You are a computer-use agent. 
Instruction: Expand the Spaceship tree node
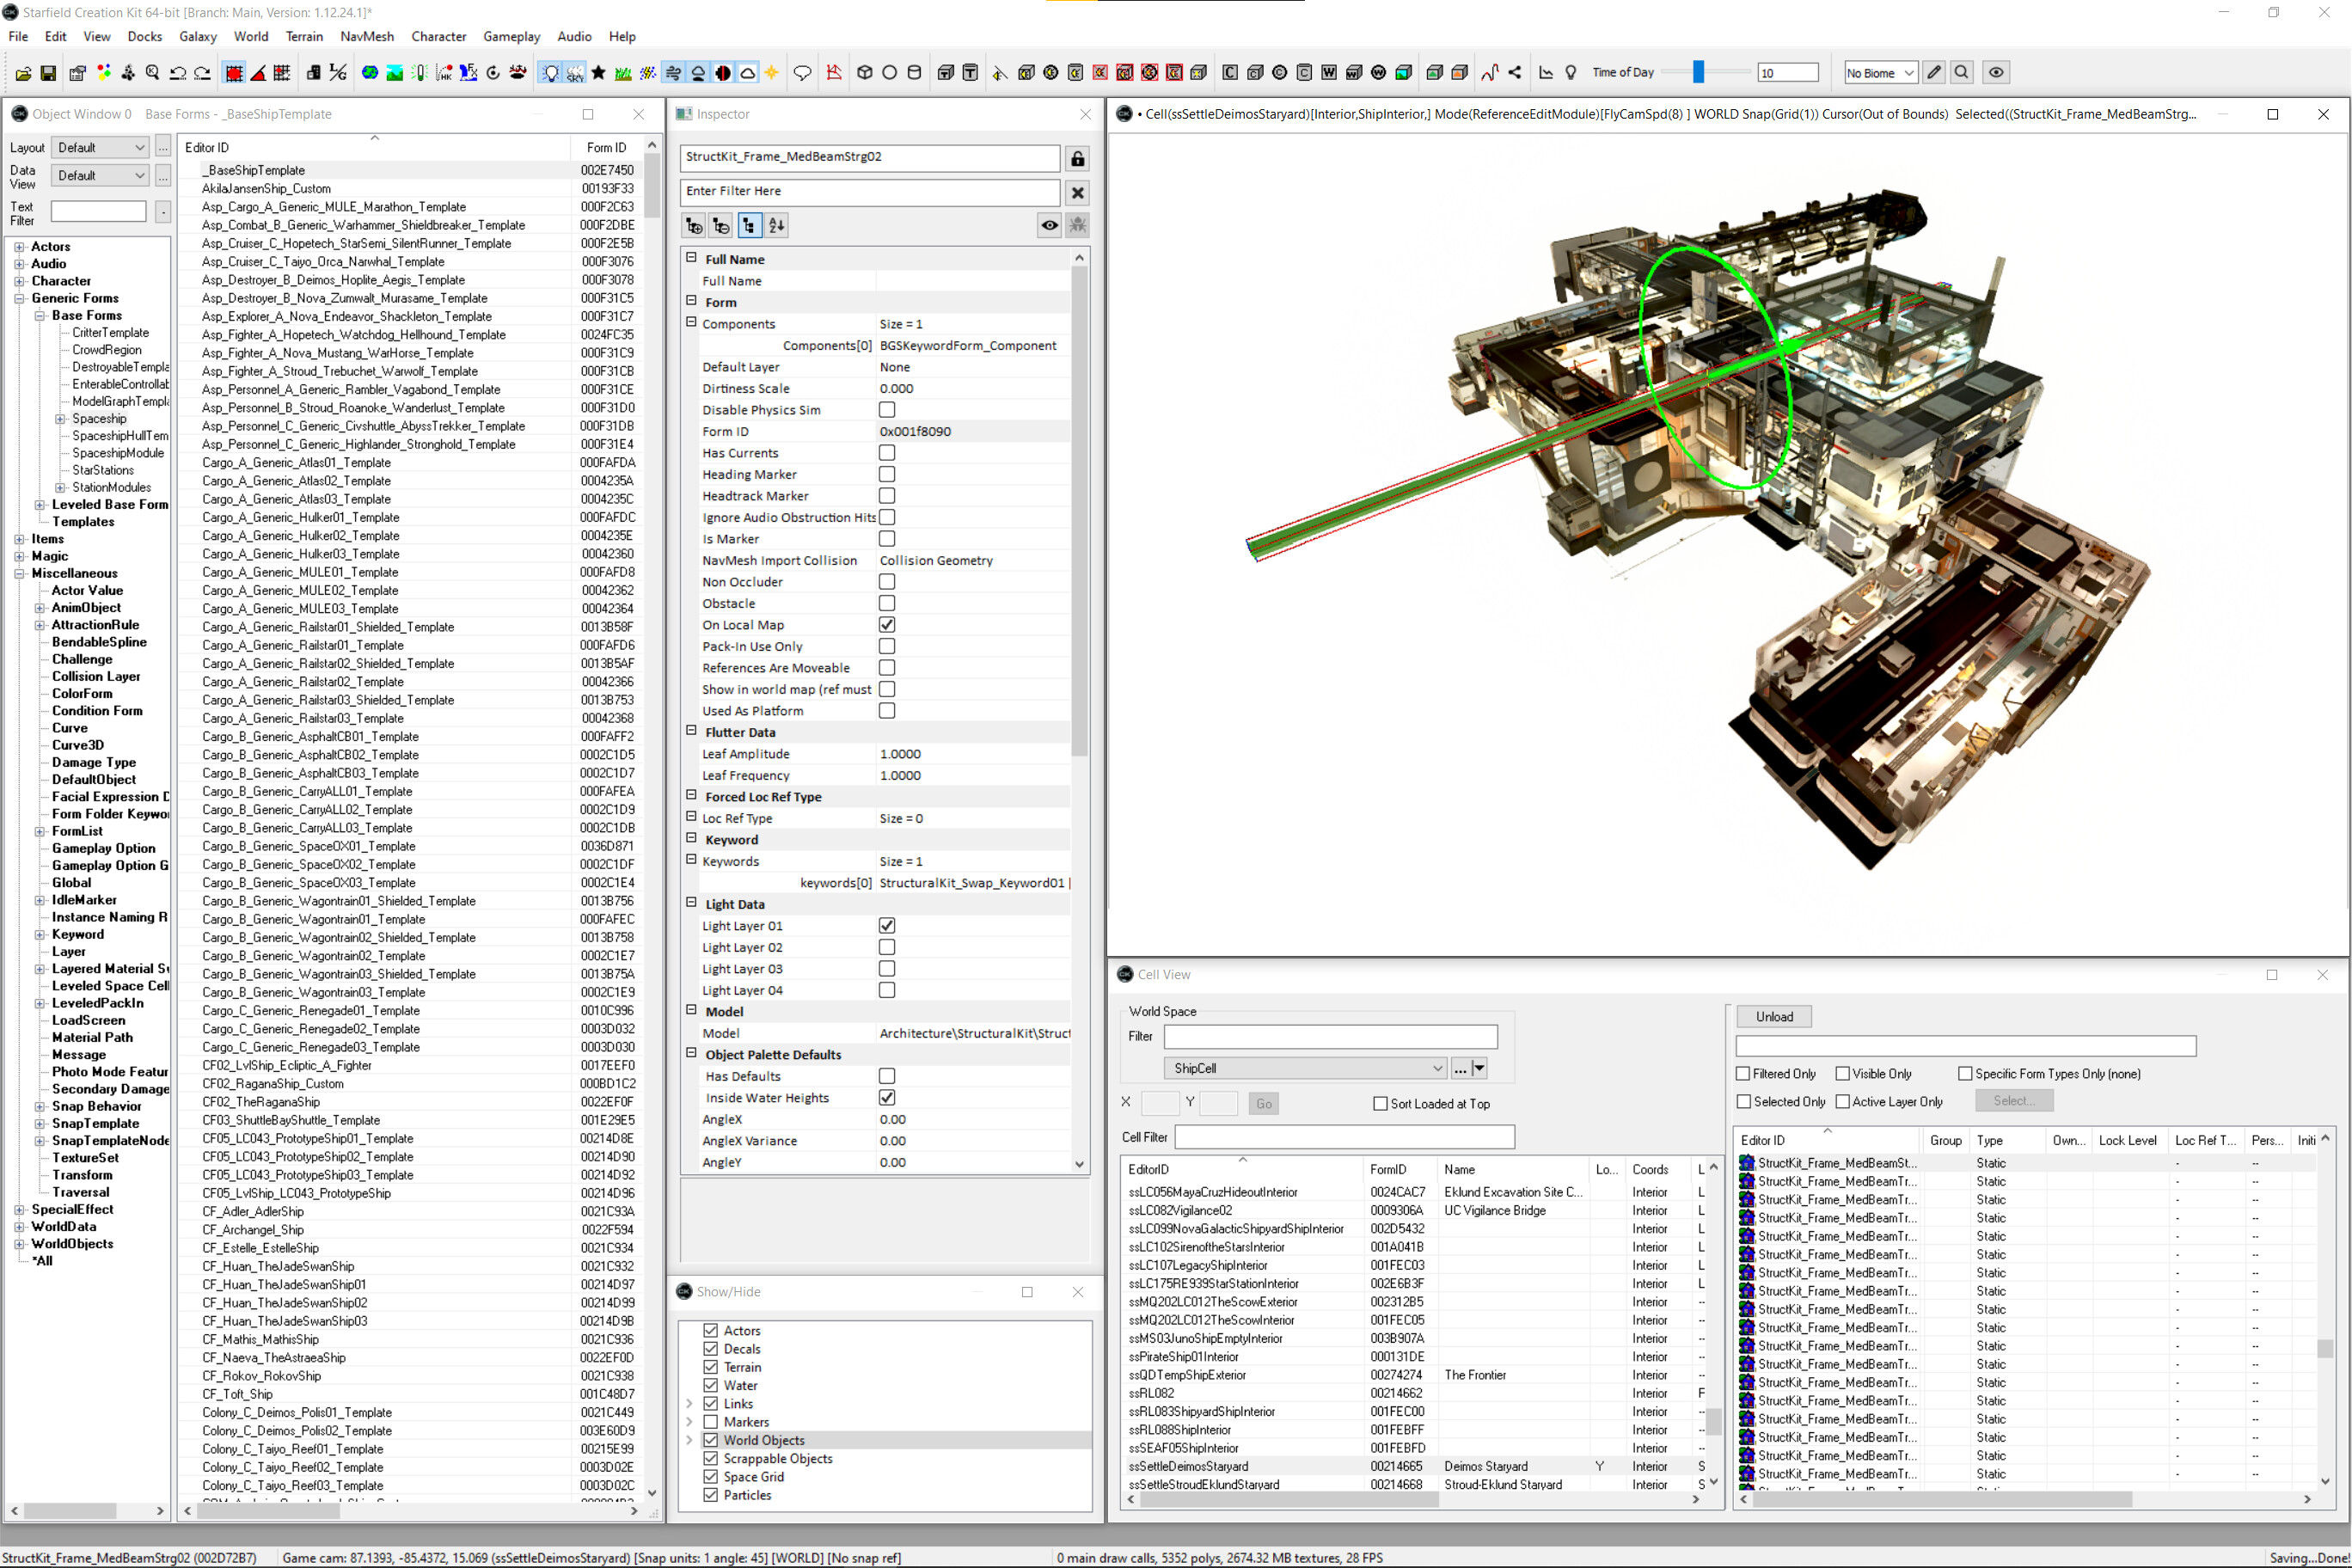tap(60, 418)
